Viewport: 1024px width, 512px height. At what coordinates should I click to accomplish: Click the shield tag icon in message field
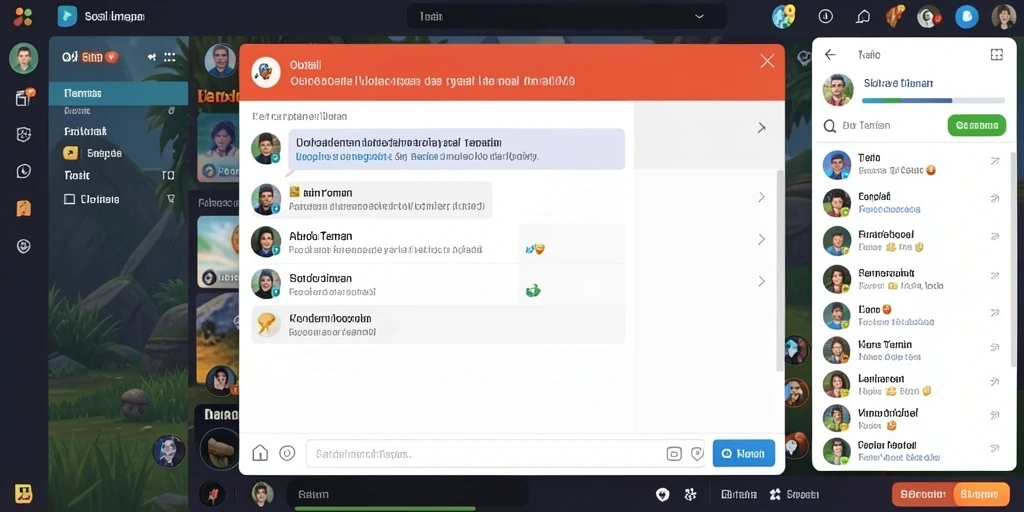697,453
